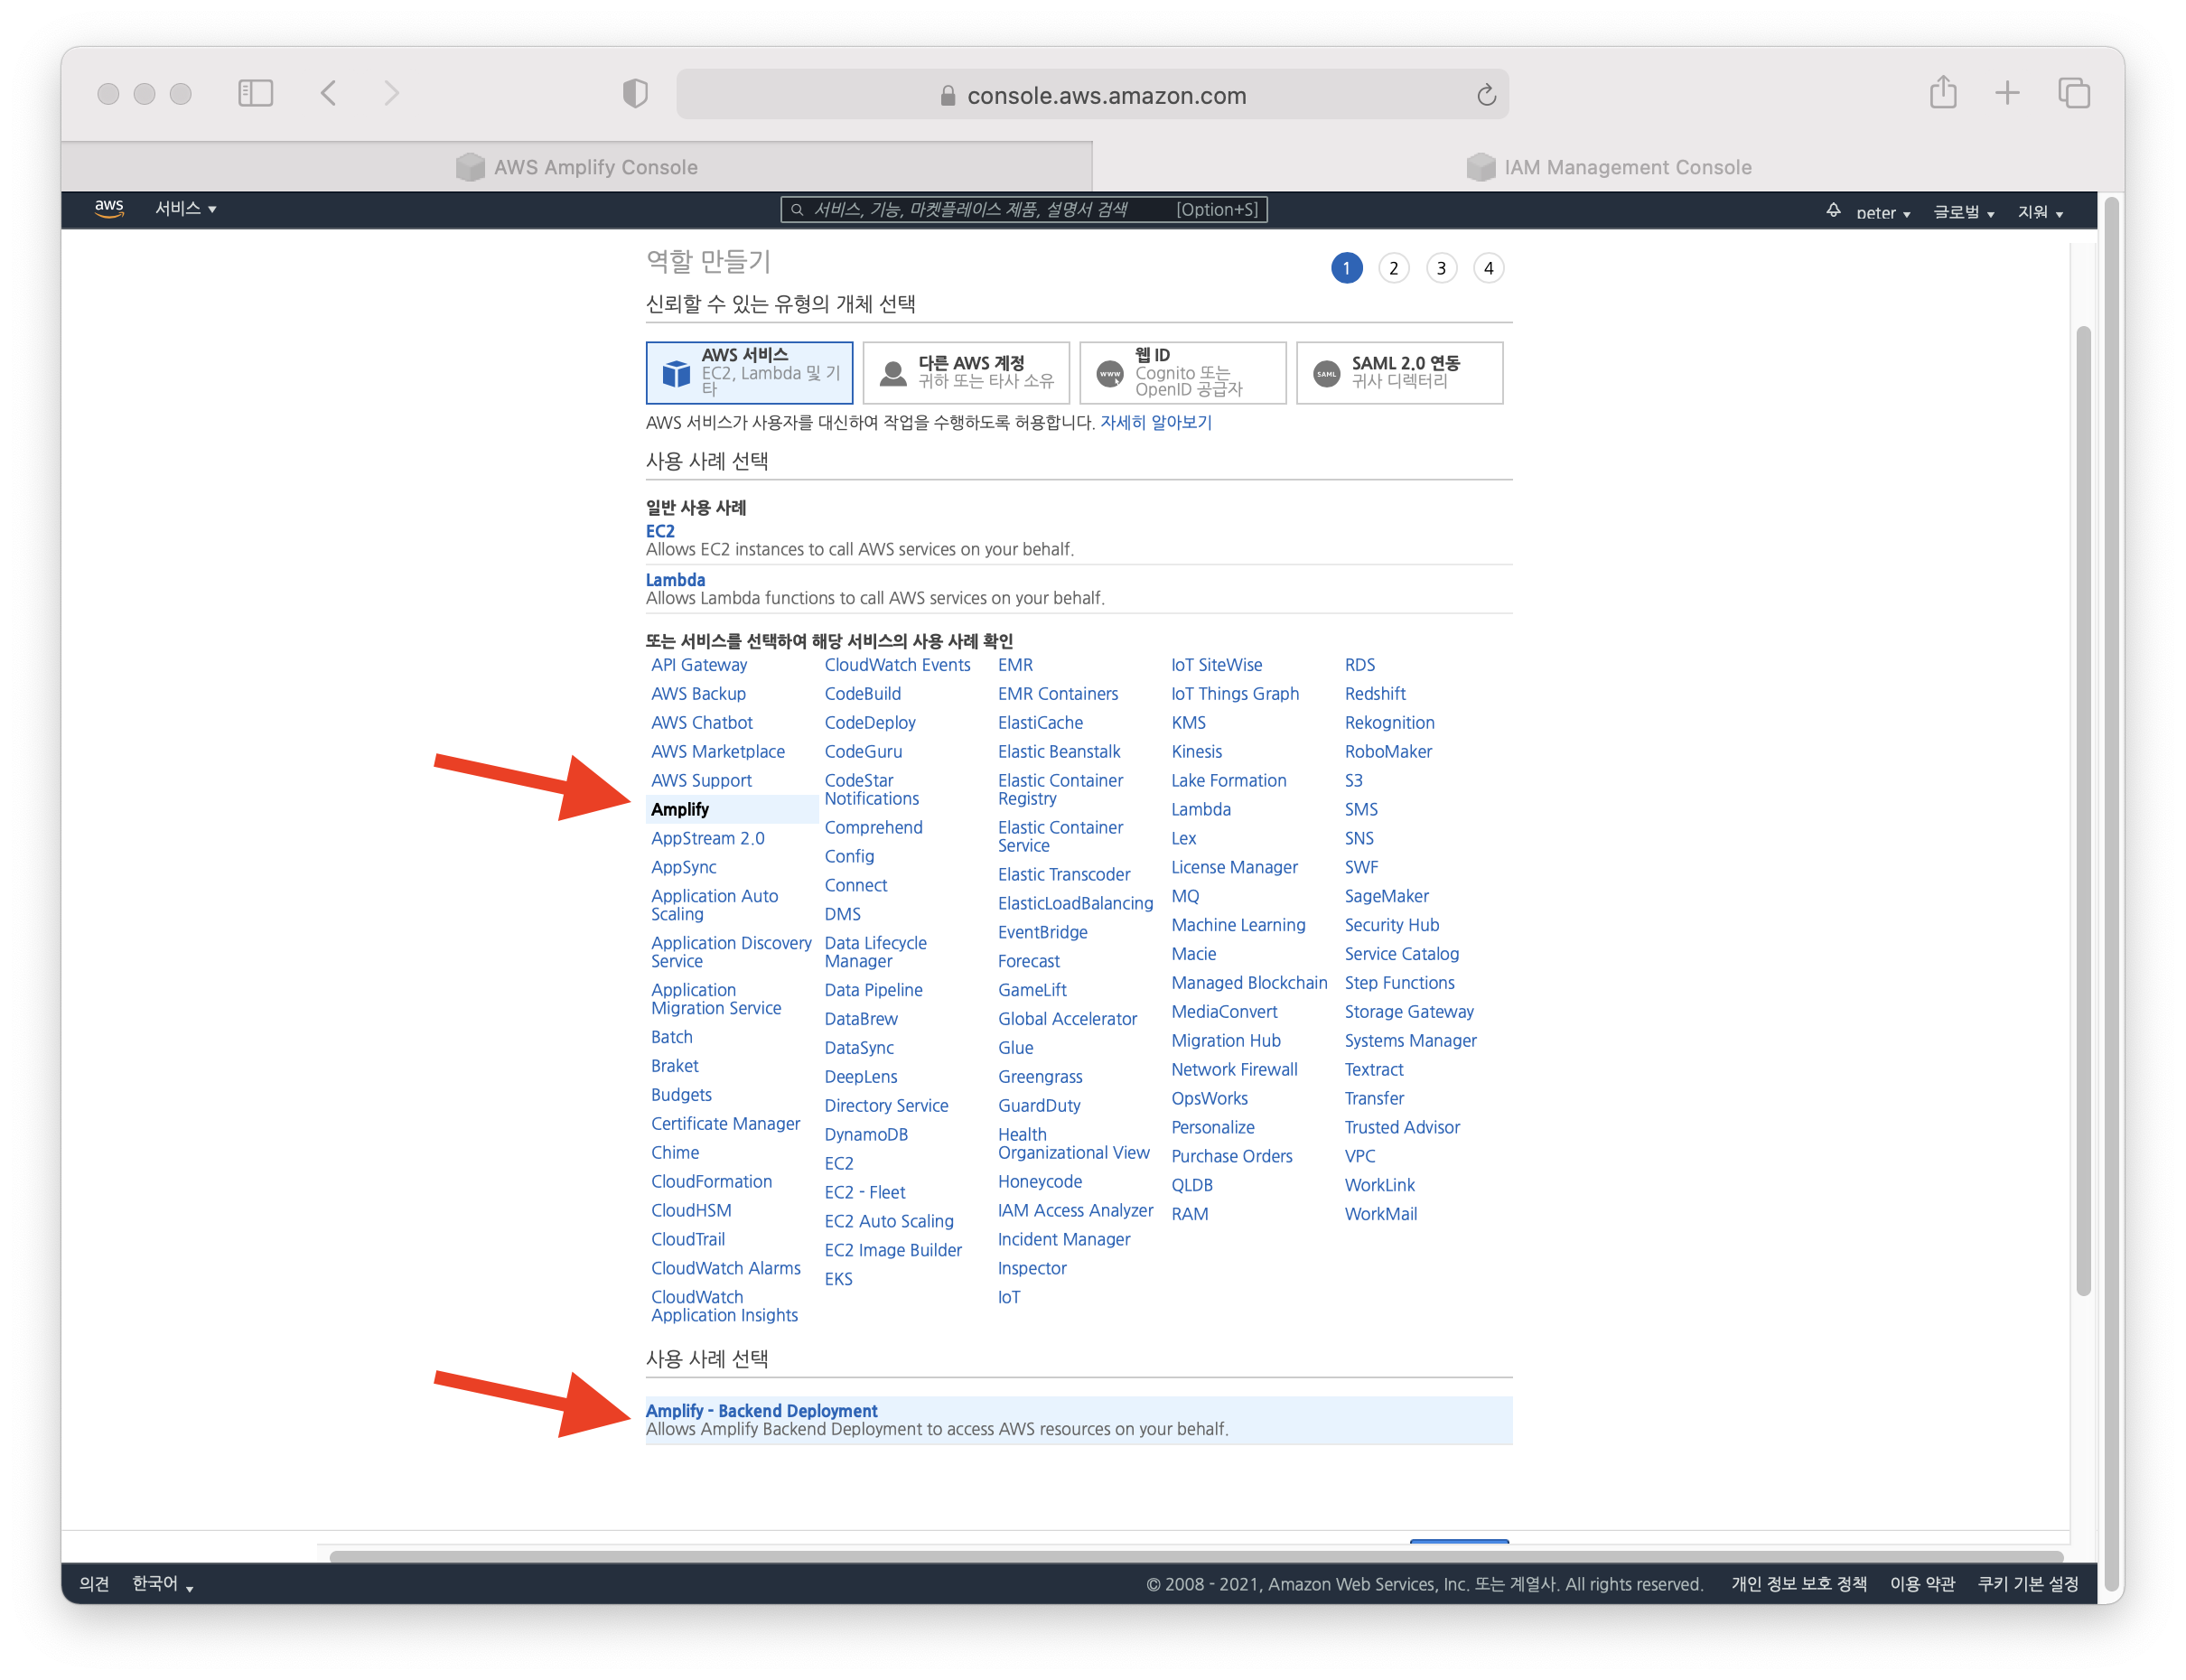Open the 자세히 알아보기 link
Viewport: 2186px width, 1680px height.
click(1155, 423)
